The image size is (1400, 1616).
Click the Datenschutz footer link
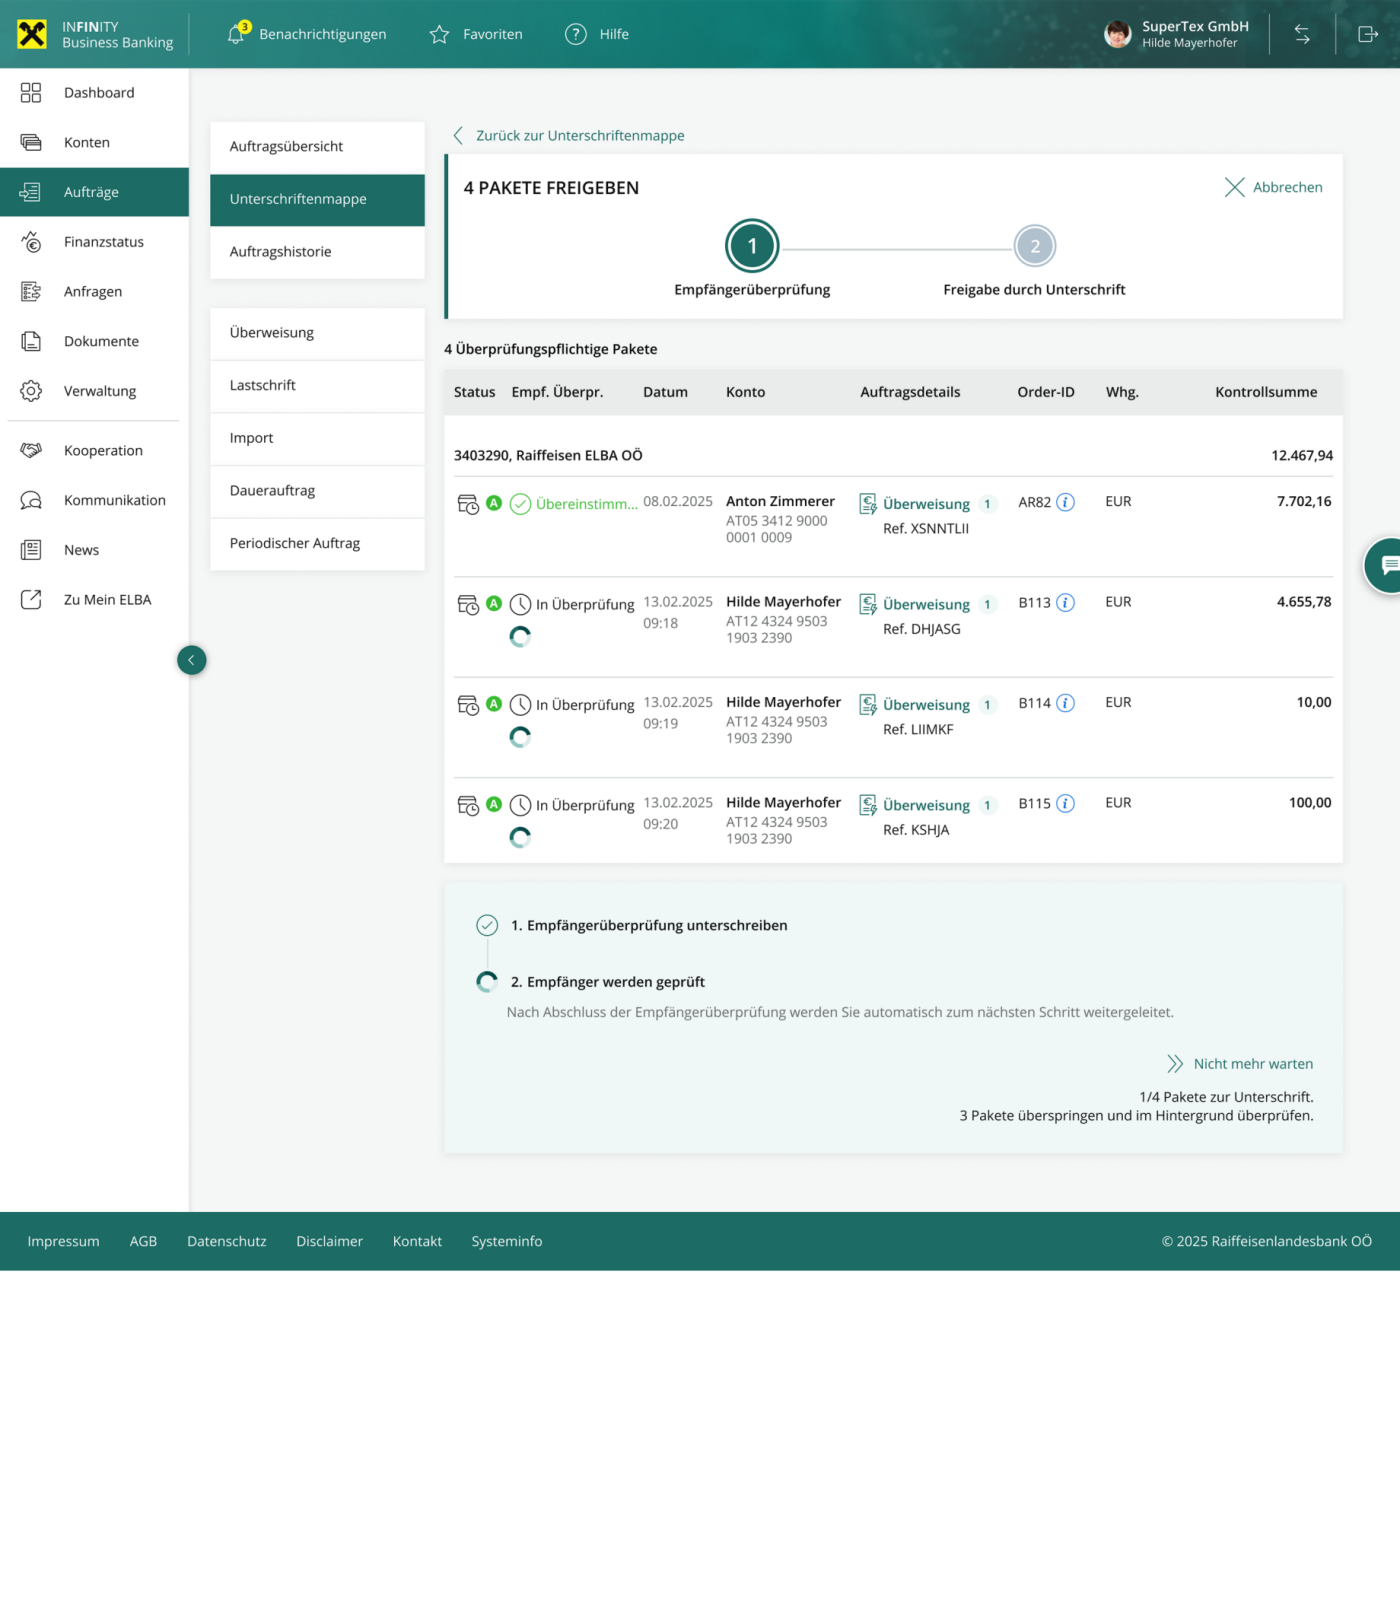(227, 1241)
